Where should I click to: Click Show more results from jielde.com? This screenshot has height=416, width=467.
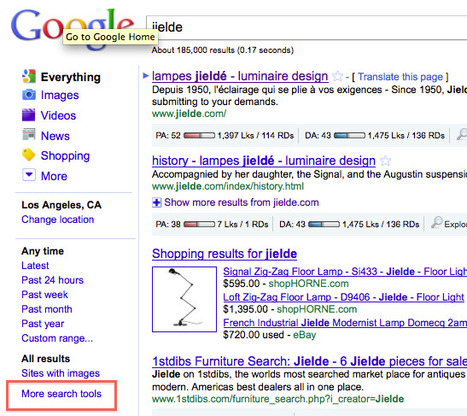pos(241,202)
